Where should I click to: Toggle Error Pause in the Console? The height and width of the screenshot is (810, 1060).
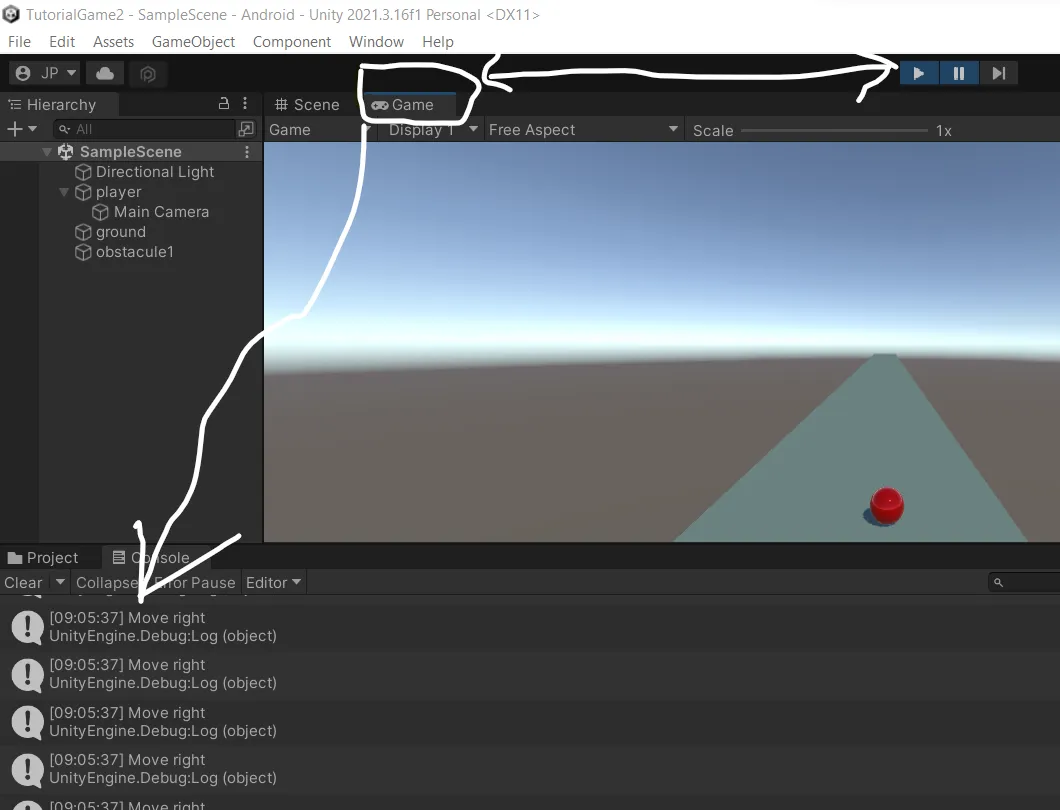pos(193,583)
